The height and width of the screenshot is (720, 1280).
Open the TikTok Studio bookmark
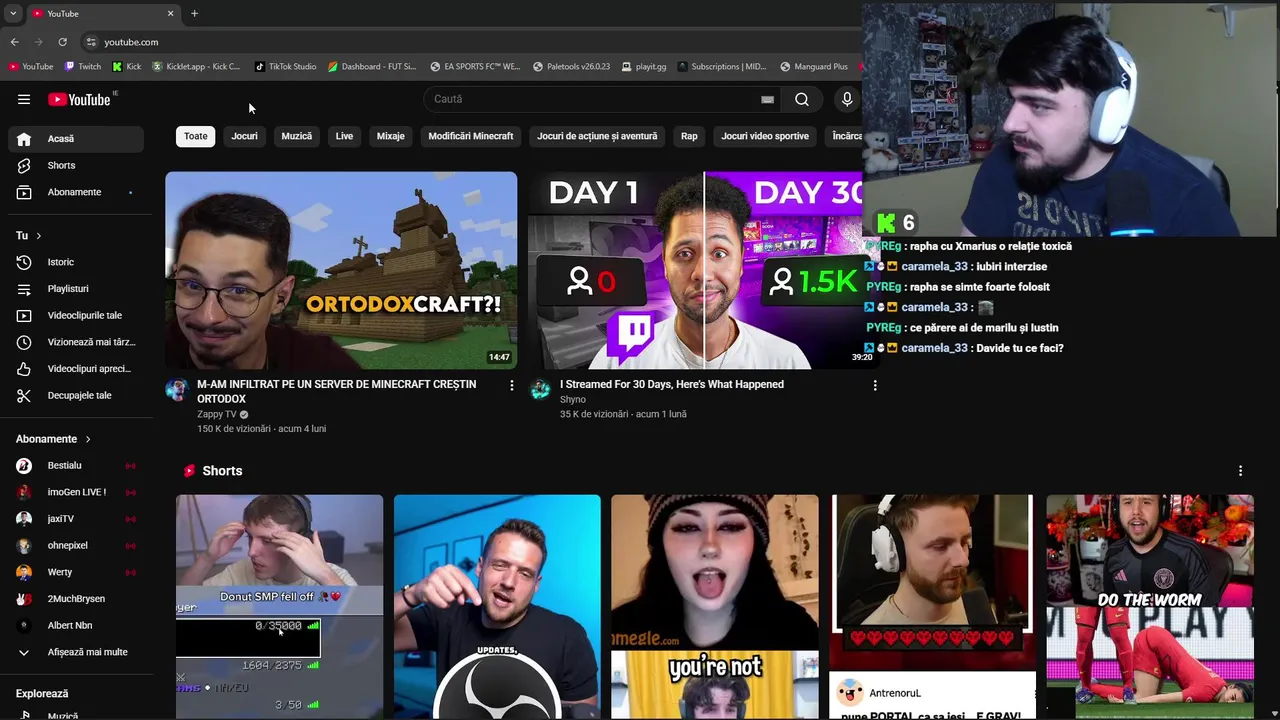tap(286, 67)
